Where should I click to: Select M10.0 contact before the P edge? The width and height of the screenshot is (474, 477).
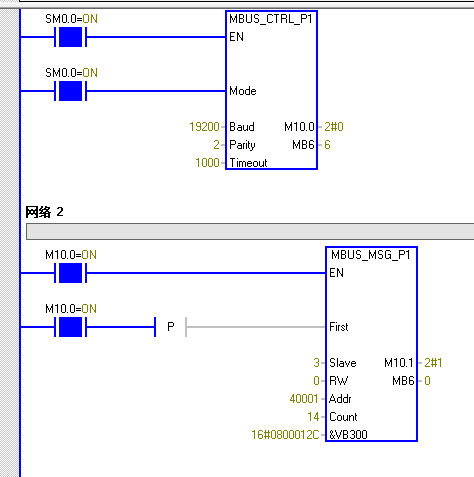tap(70, 327)
